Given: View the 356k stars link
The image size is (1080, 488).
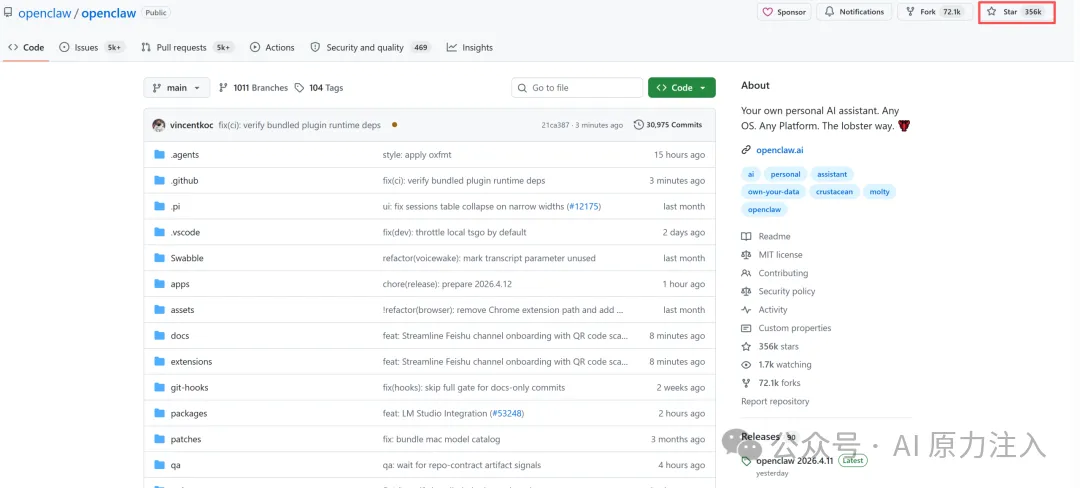Looking at the screenshot, I should pos(770,346).
